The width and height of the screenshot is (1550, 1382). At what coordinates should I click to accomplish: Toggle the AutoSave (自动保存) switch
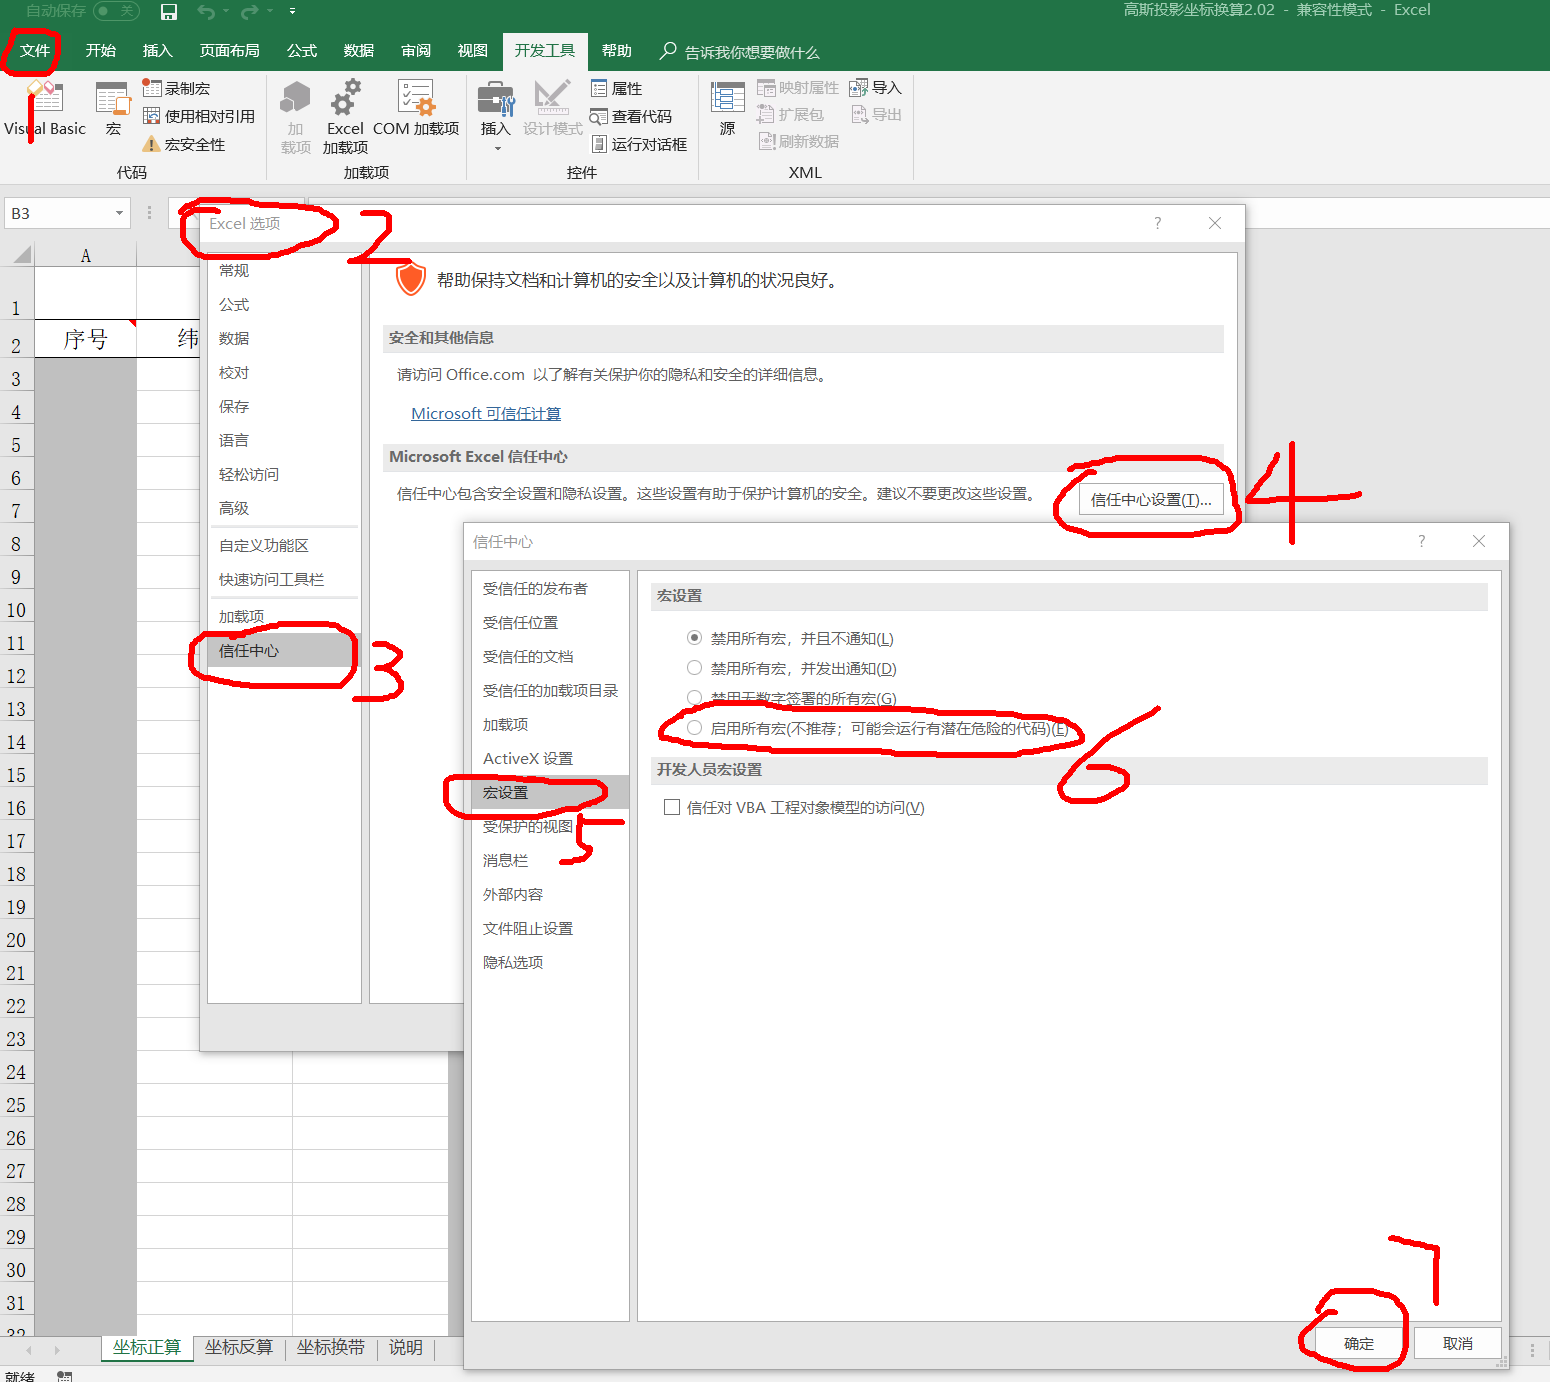coord(117,11)
